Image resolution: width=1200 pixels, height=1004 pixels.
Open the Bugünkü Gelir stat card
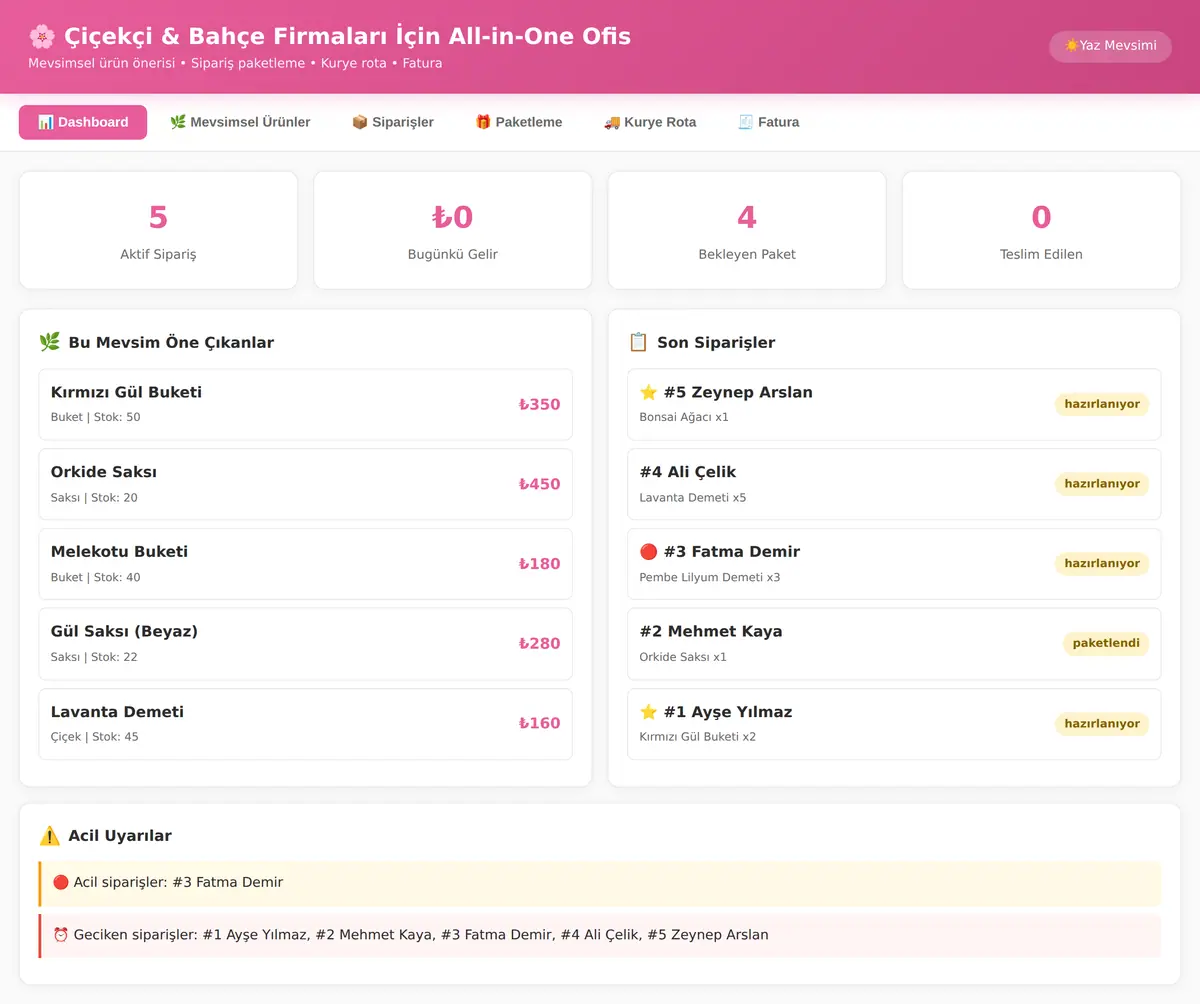click(x=453, y=230)
